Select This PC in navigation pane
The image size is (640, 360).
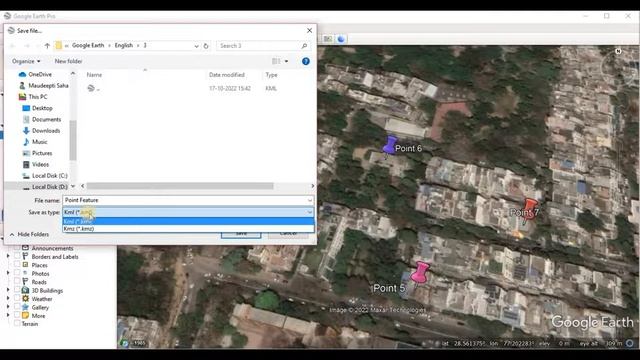point(33,97)
